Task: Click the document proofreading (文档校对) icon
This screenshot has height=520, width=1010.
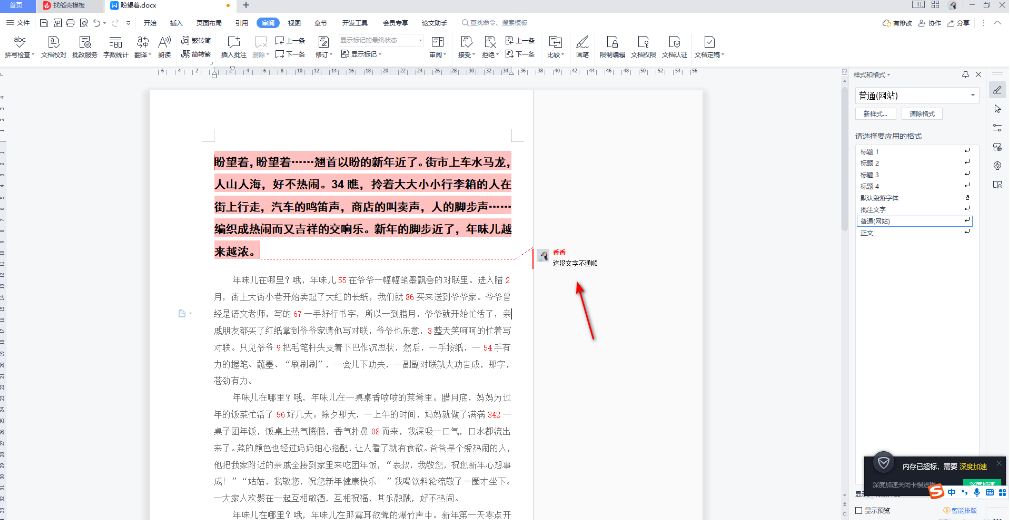Action: [53, 43]
